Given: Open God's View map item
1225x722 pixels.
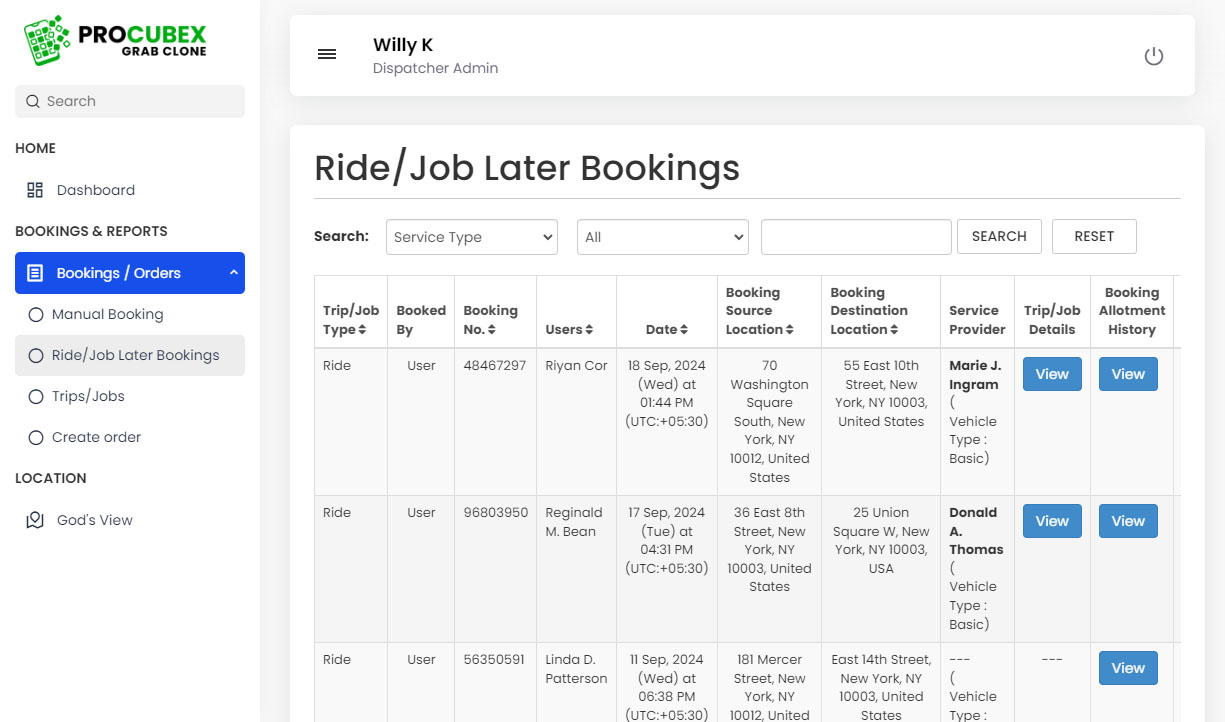Looking at the screenshot, I should point(94,520).
